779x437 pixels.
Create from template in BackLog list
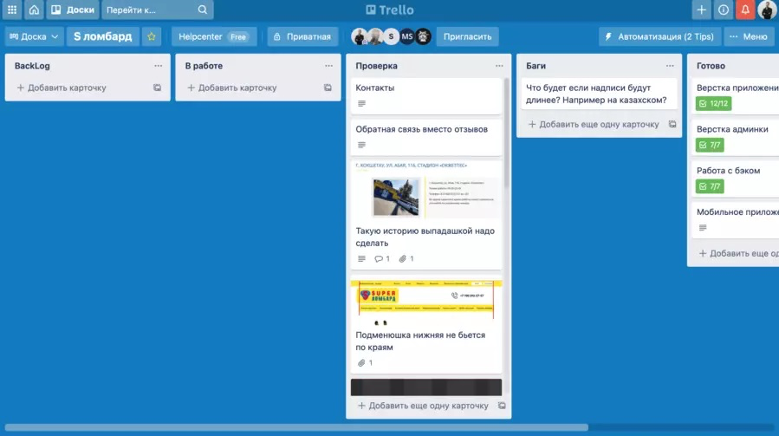tap(157, 88)
